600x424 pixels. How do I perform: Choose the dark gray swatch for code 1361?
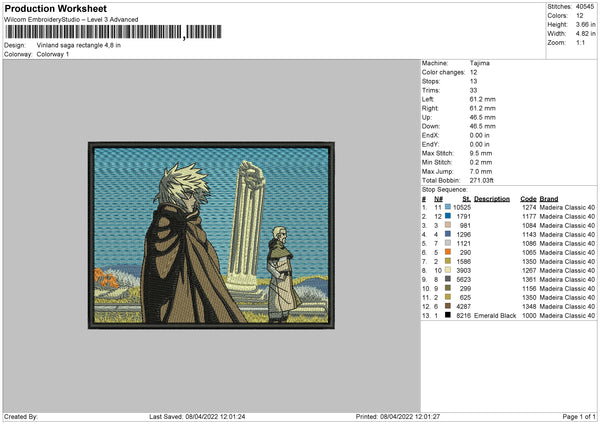(448, 279)
